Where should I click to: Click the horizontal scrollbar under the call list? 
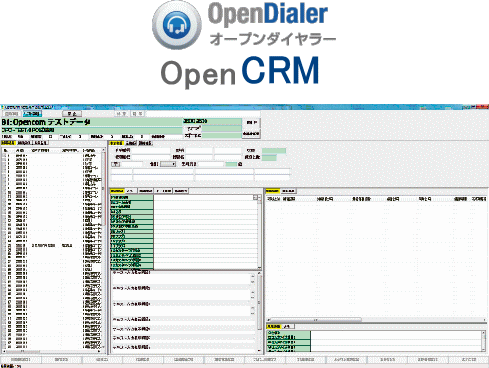pyautogui.click(x=52, y=351)
